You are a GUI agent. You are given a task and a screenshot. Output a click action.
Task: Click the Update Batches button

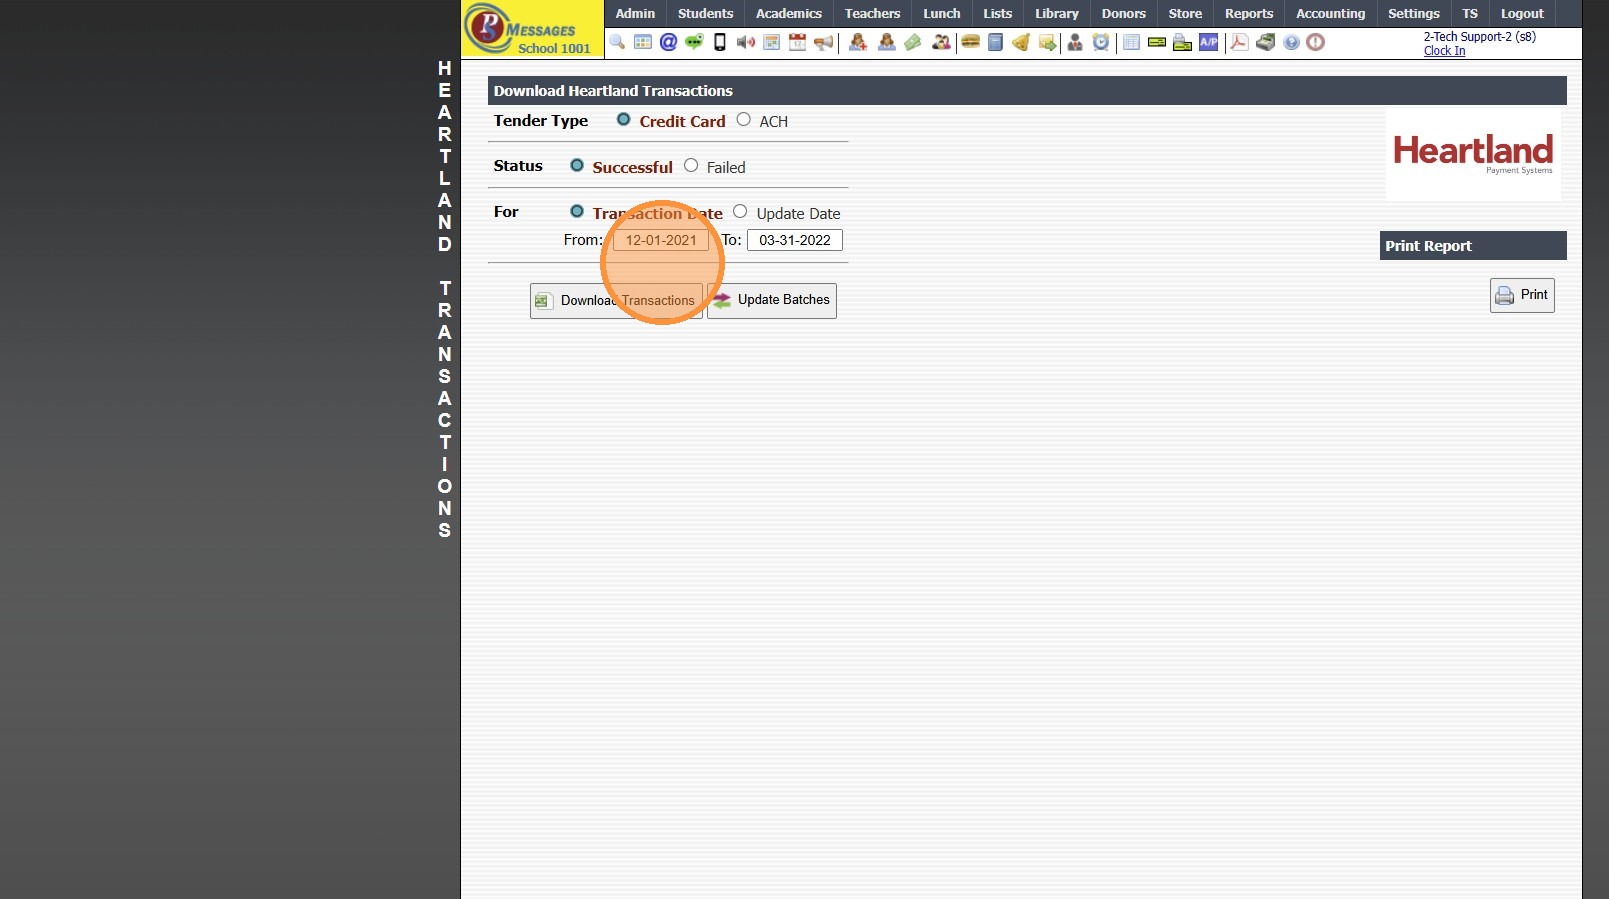tap(772, 300)
